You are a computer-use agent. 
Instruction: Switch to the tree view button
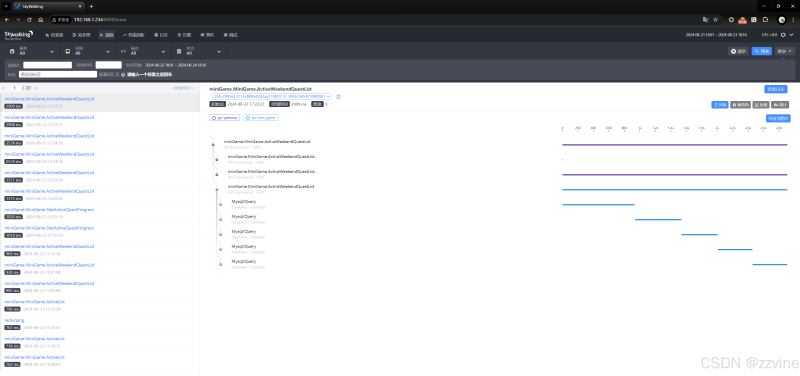(740, 105)
